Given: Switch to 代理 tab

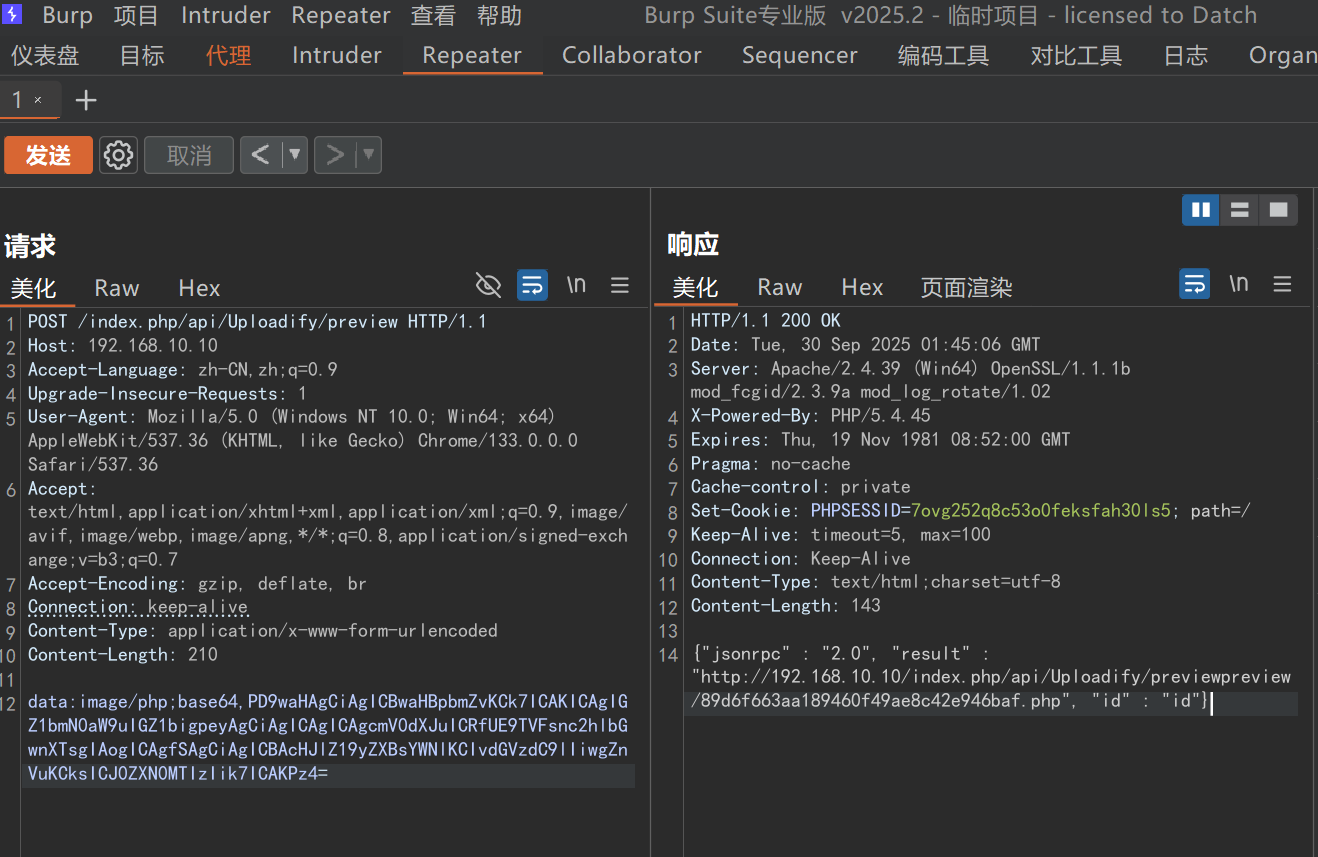Looking at the screenshot, I should tap(228, 55).
